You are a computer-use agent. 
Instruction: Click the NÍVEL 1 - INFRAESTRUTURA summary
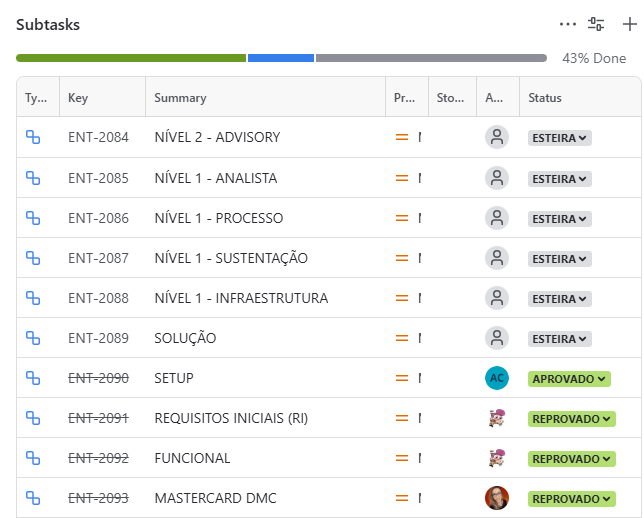241,298
